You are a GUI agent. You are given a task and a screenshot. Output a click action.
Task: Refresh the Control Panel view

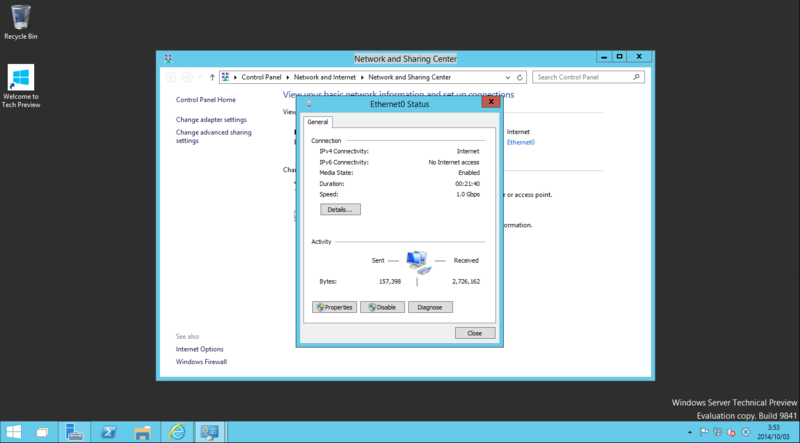519,78
